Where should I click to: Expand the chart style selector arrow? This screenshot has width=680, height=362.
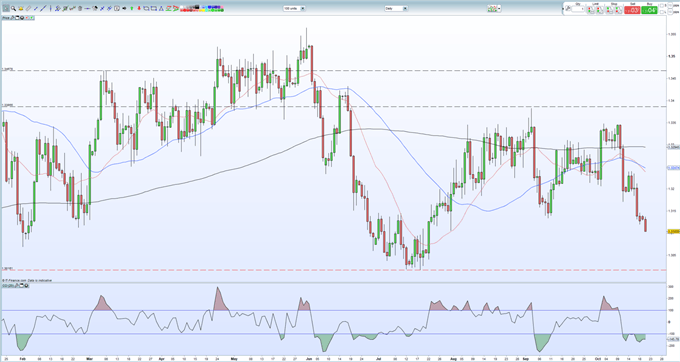tap(499, 8)
